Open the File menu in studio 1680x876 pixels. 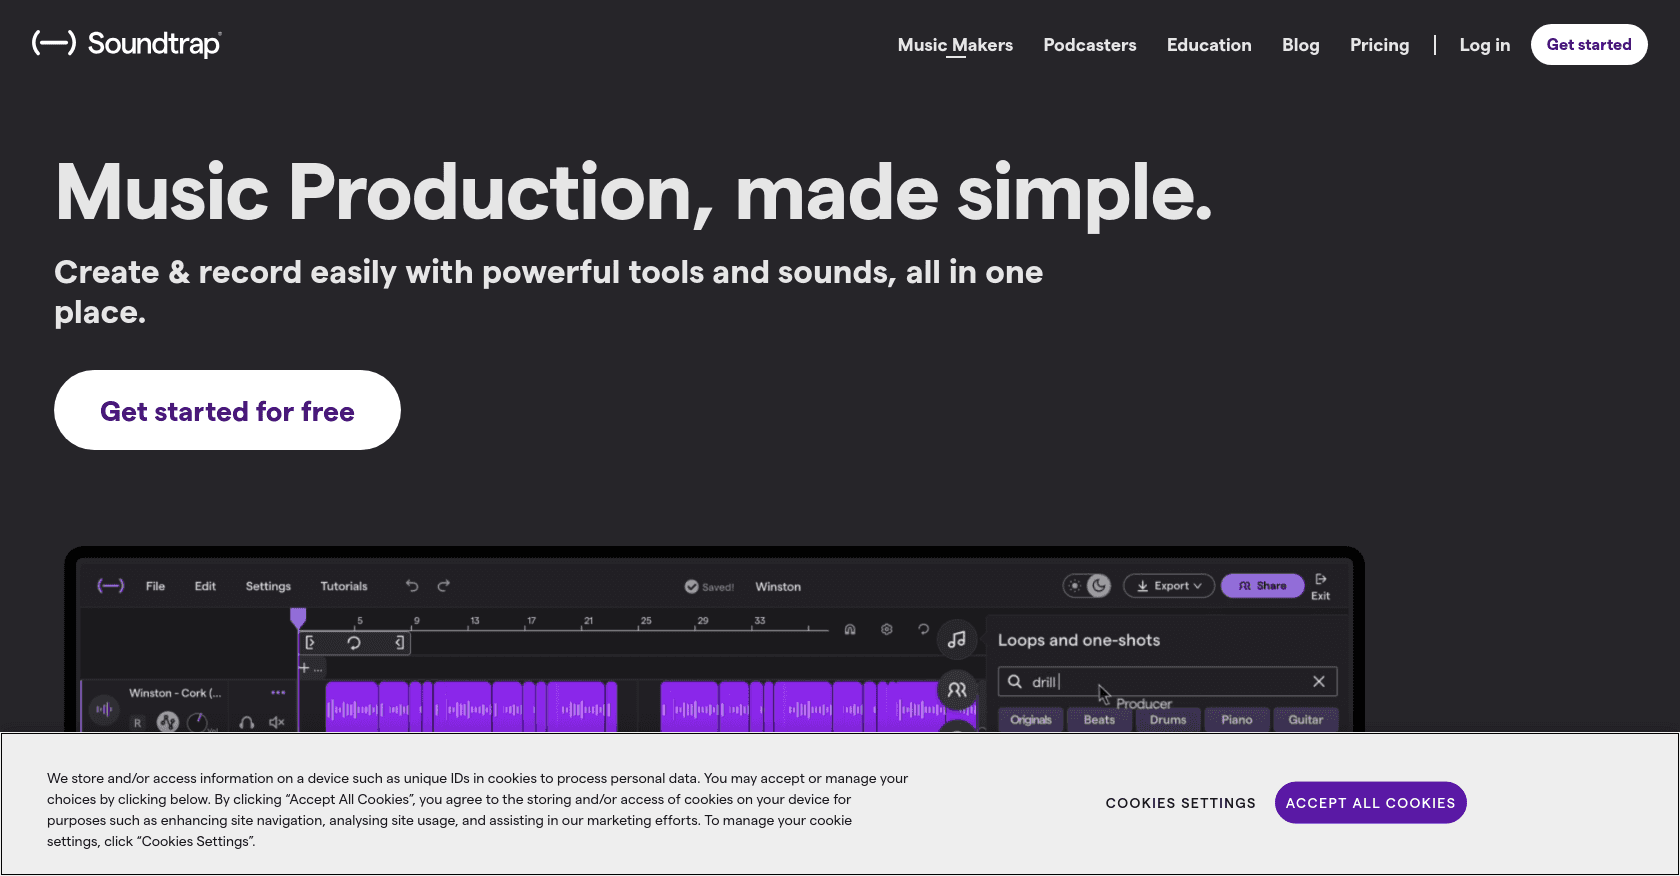tap(155, 586)
